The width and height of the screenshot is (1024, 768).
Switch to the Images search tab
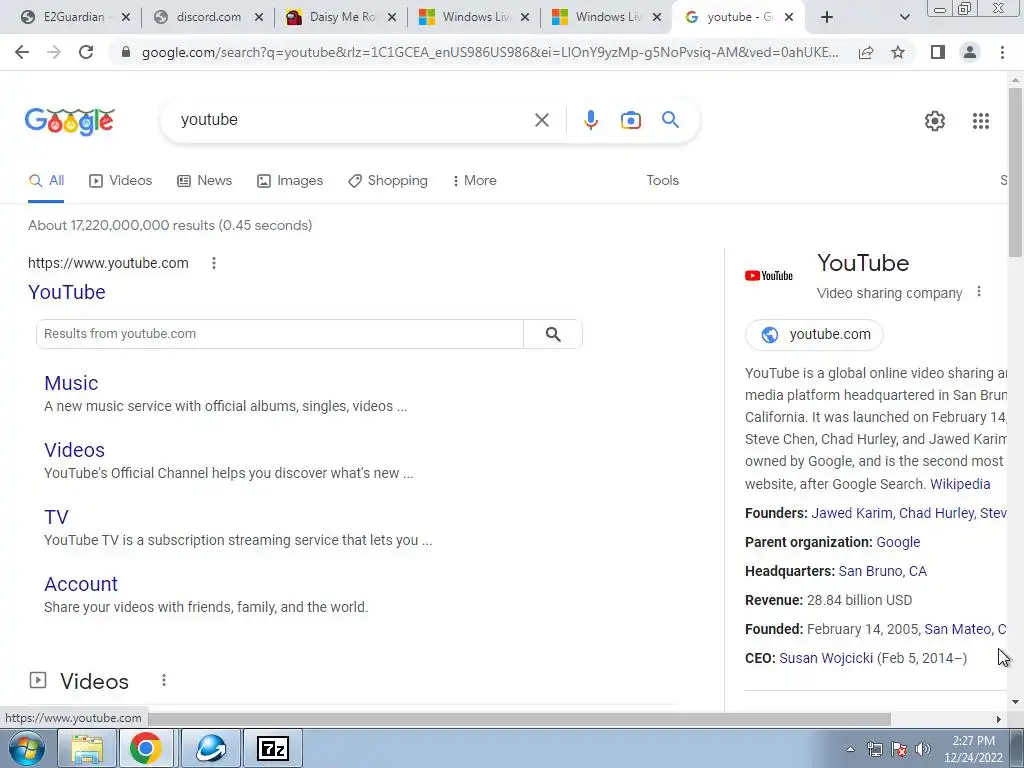(x=290, y=181)
